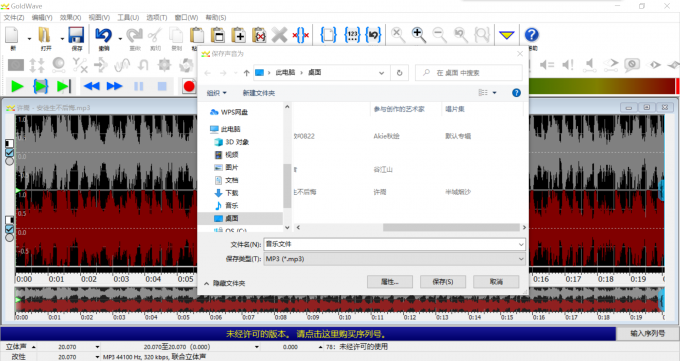Image resolution: width=680 pixels, height=361 pixels.
Task: Click the unlicensed version purchase banner
Action: pos(308,334)
